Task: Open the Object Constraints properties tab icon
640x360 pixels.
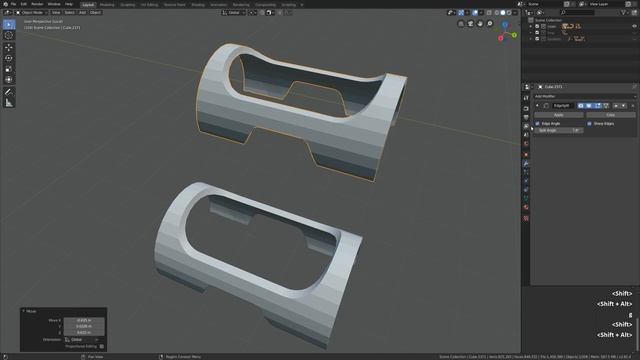Action: click(526, 190)
